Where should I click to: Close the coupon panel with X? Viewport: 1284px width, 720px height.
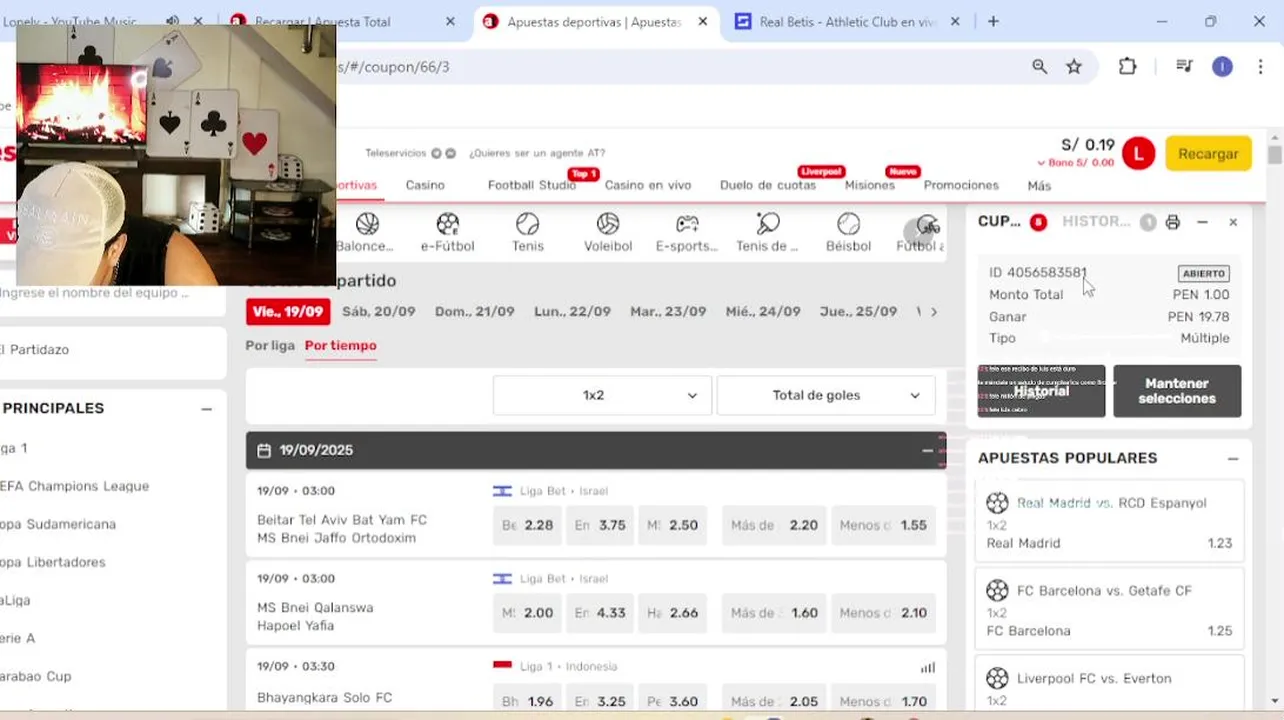[x=1233, y=222]
